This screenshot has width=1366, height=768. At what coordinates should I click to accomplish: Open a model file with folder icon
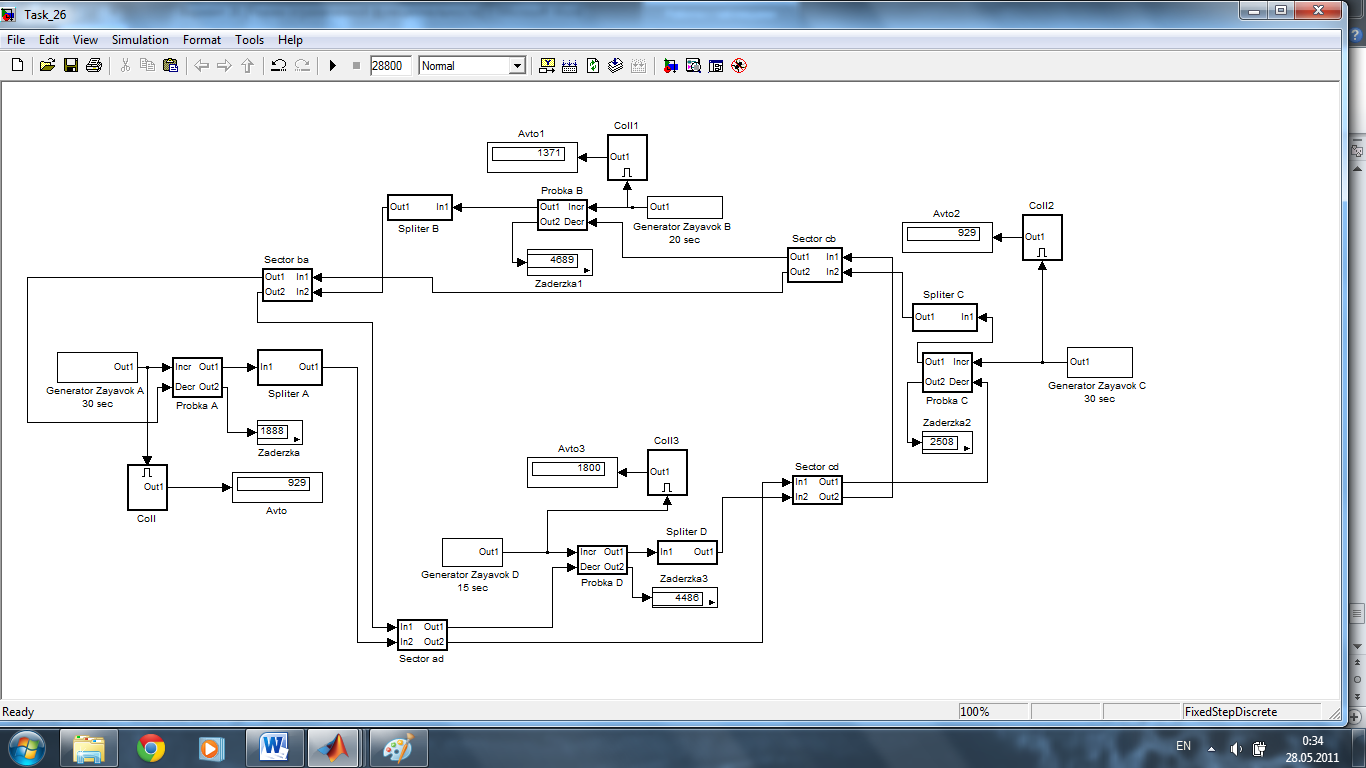tap(47, 66)
